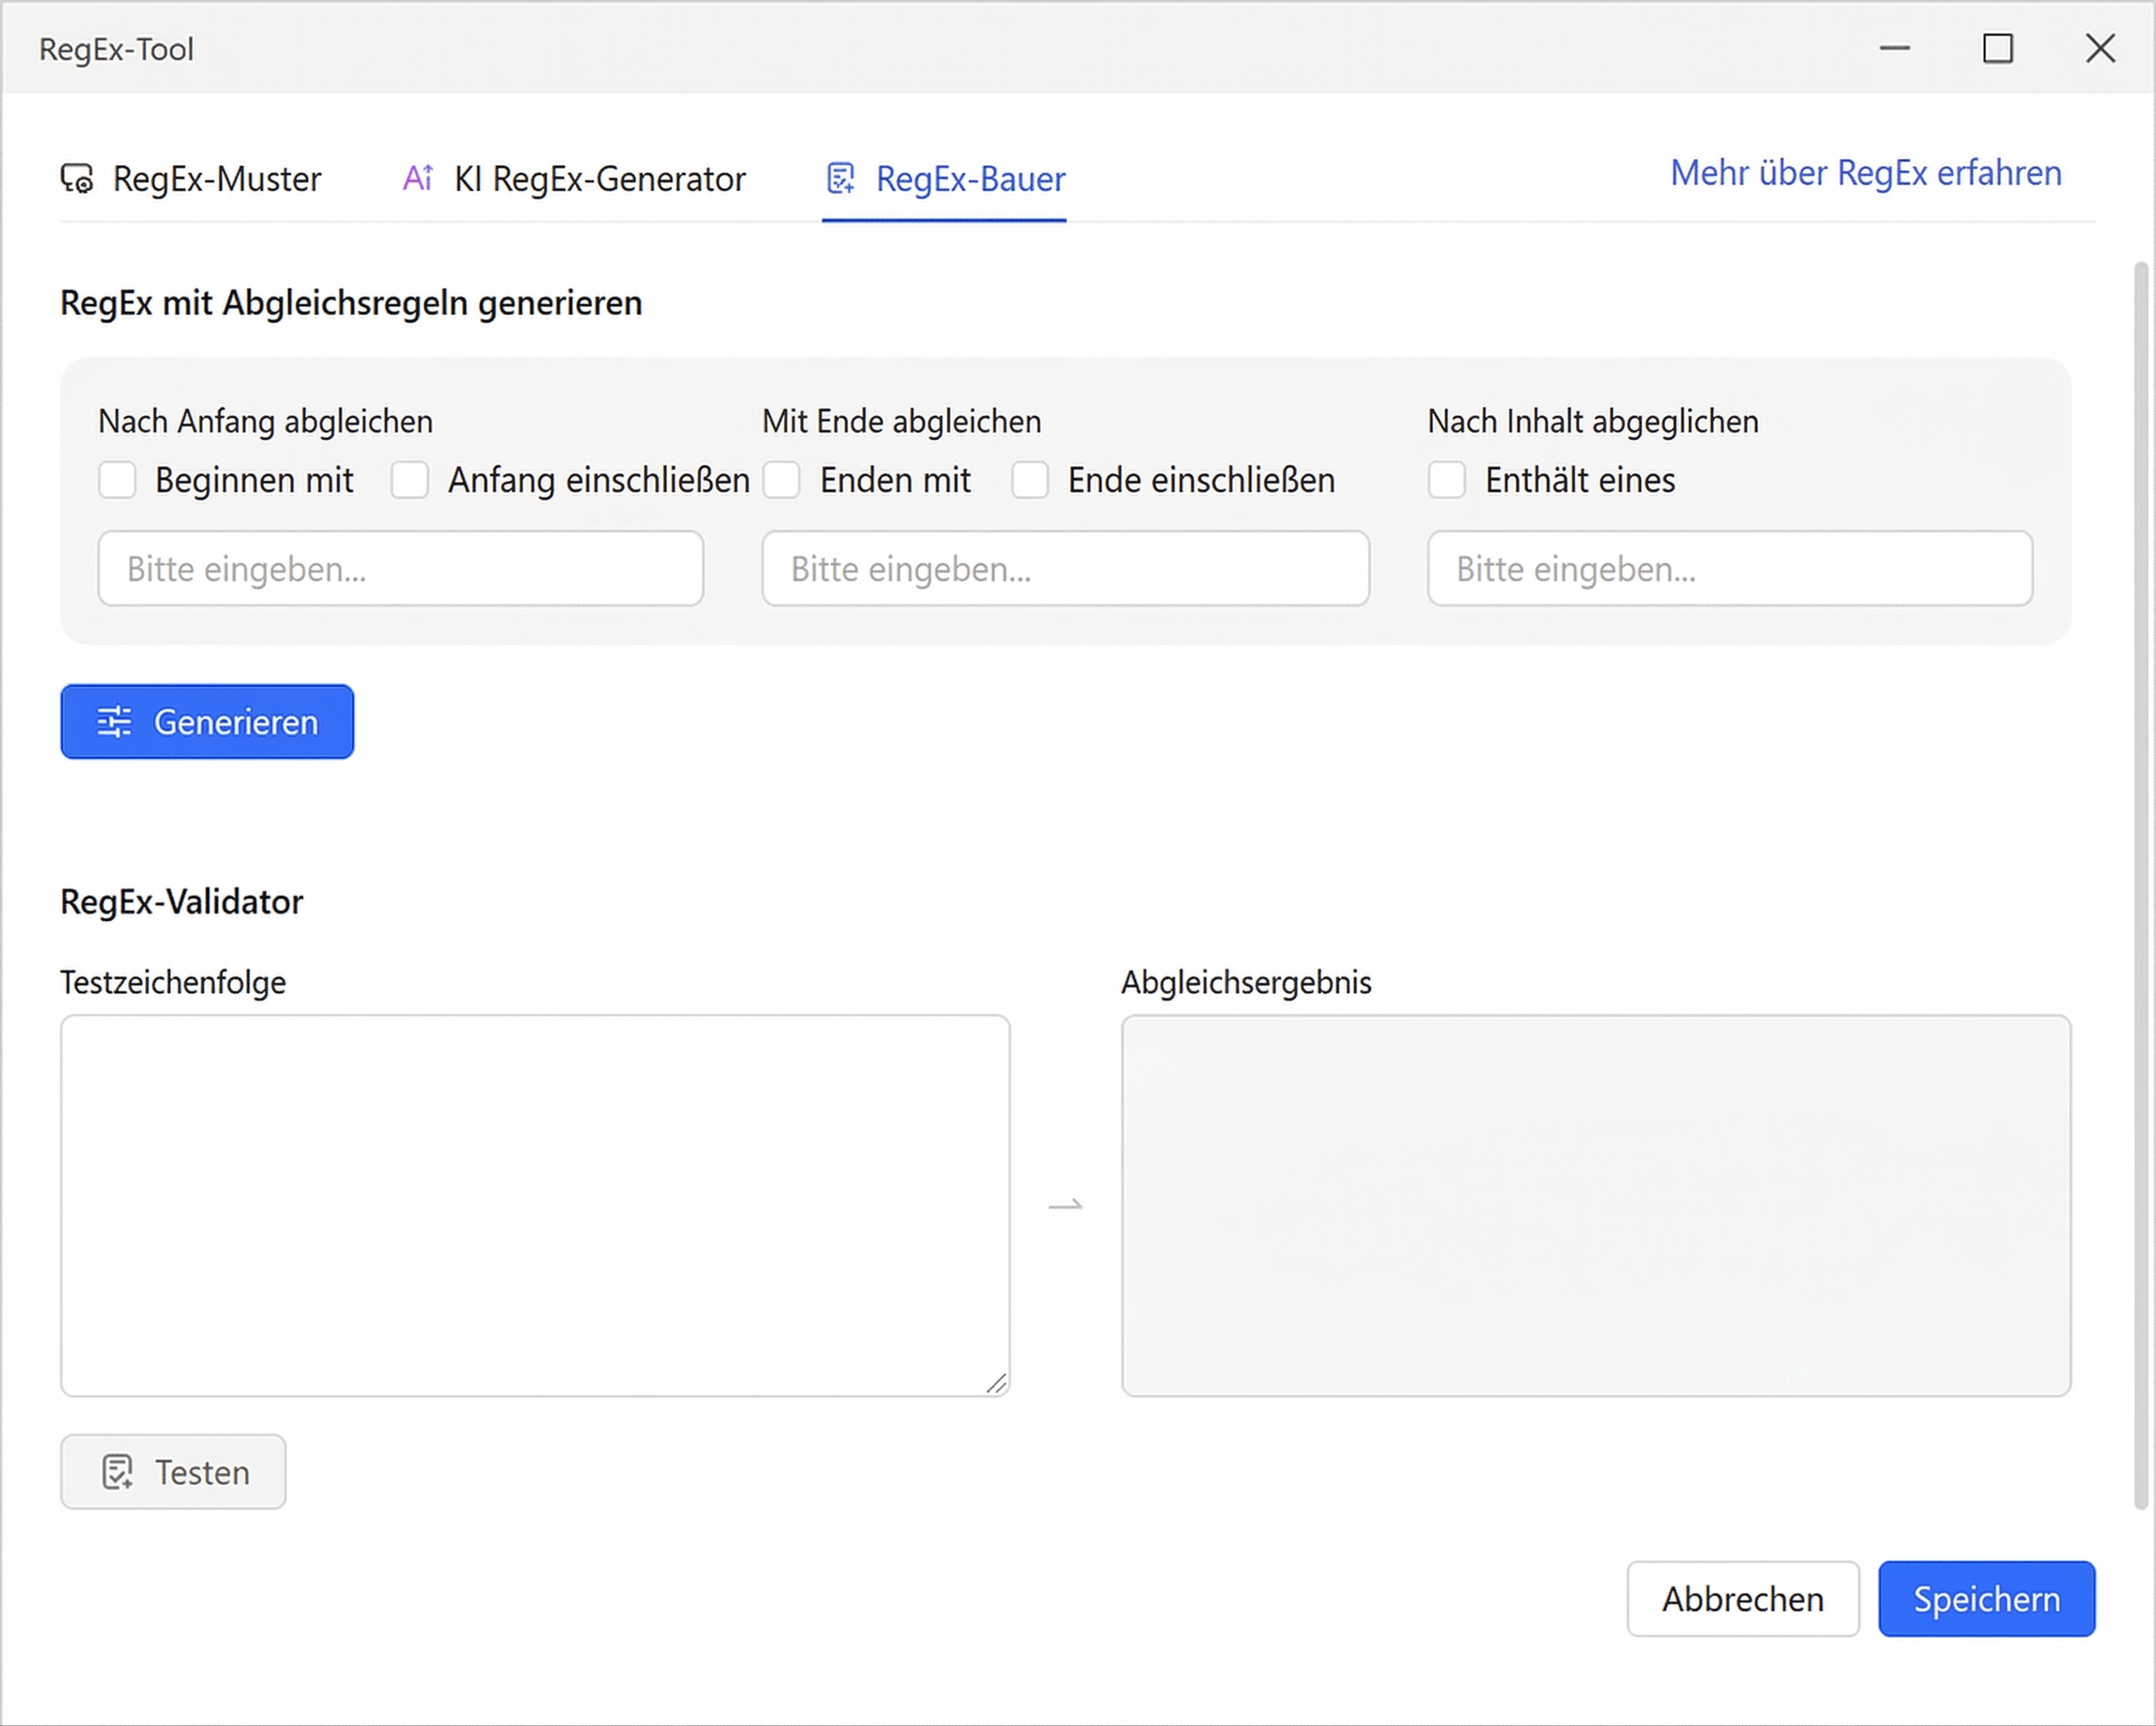
Task: Click the checkmark document icon in the Testen button
Action: pyautogui.click(x=119, y=1471)
